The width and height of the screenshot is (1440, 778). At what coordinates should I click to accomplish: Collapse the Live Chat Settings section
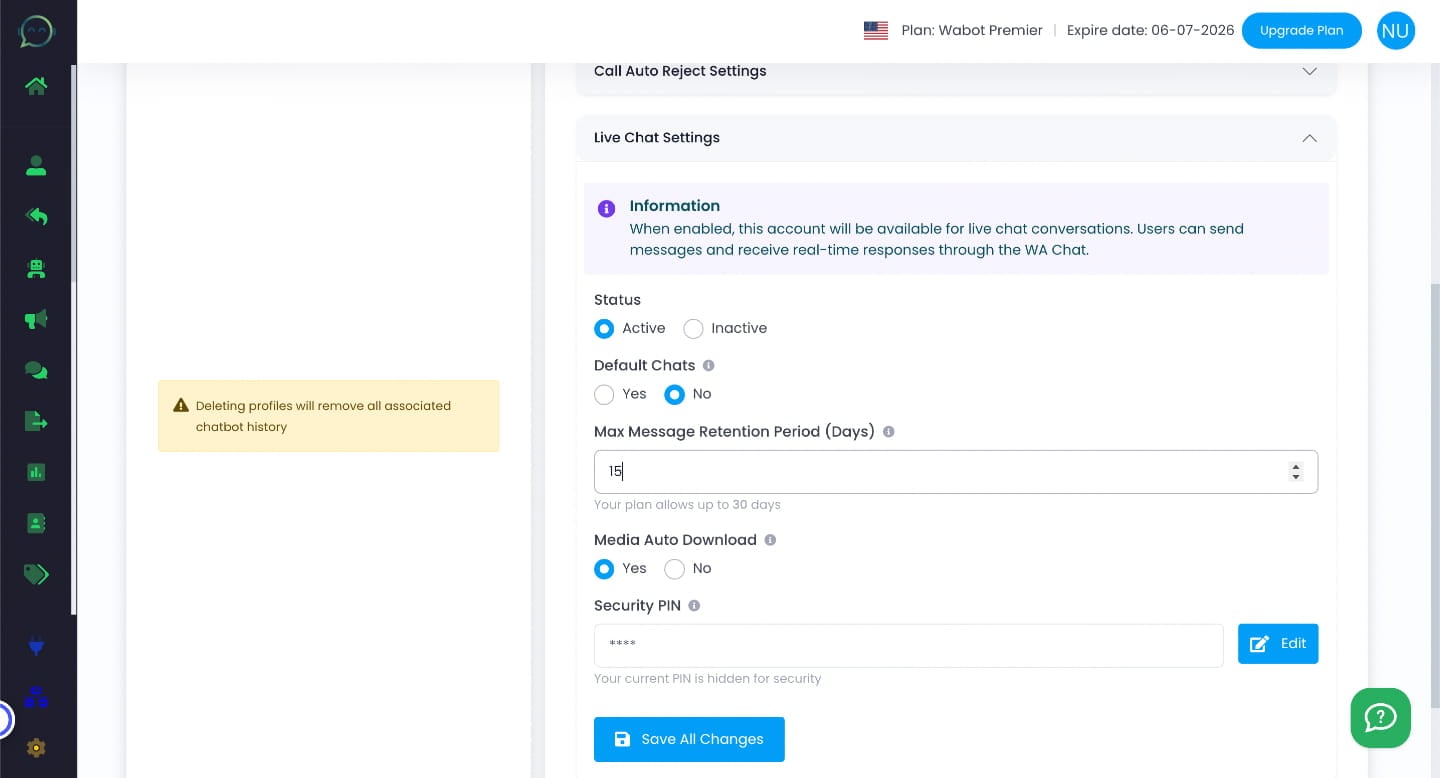point(1309,138)
